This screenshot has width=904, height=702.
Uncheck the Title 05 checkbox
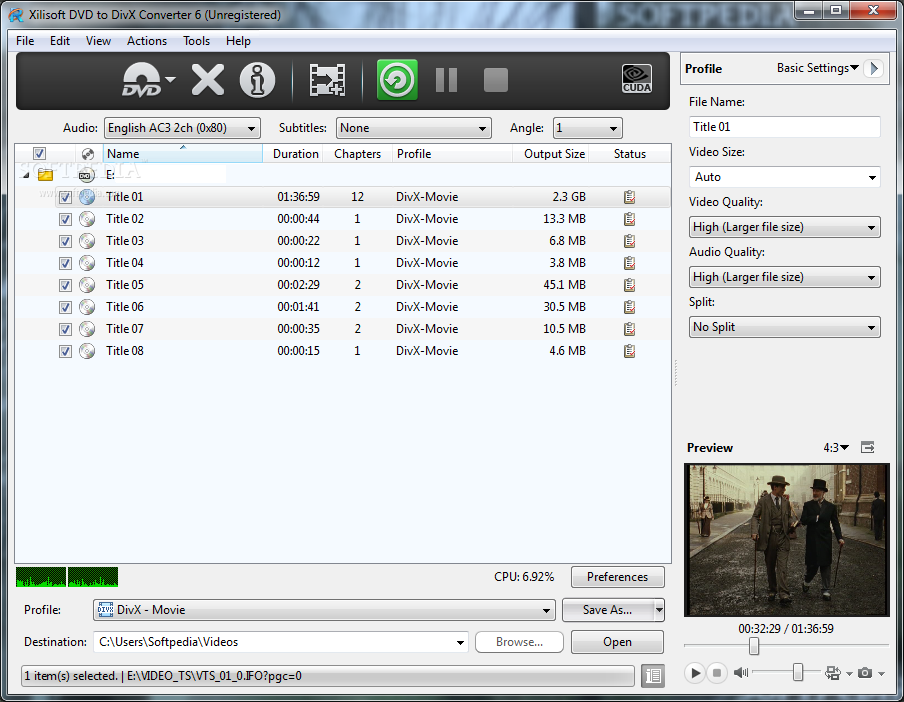tap(65, 285)
